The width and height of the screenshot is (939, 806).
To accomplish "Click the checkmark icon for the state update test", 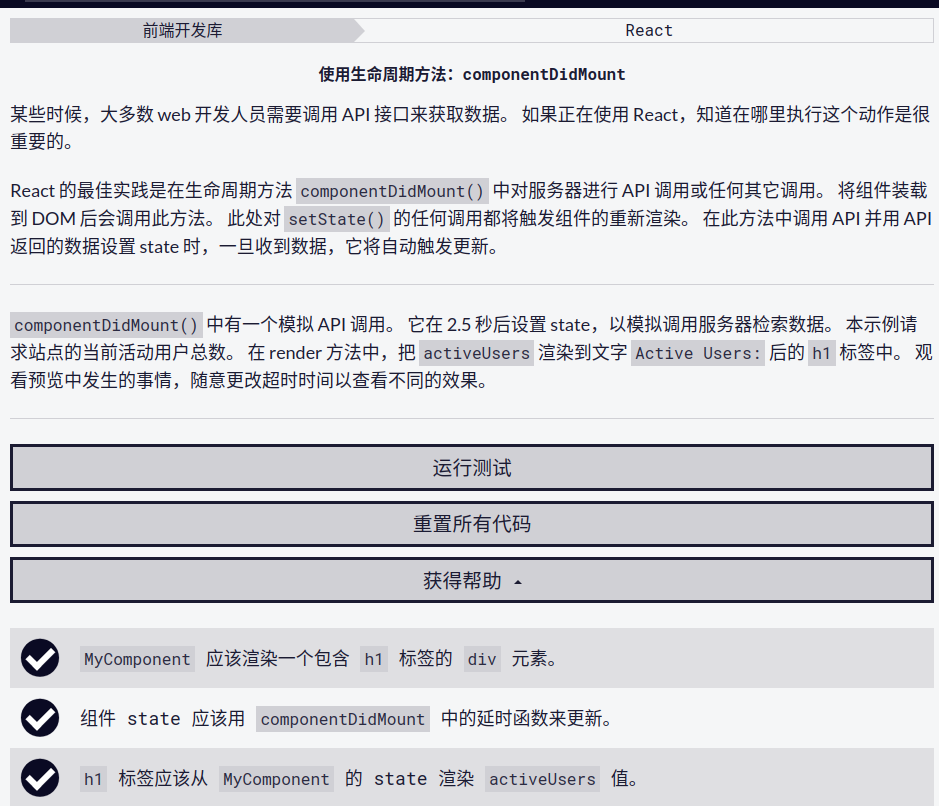I will click(x=40, y=718).
